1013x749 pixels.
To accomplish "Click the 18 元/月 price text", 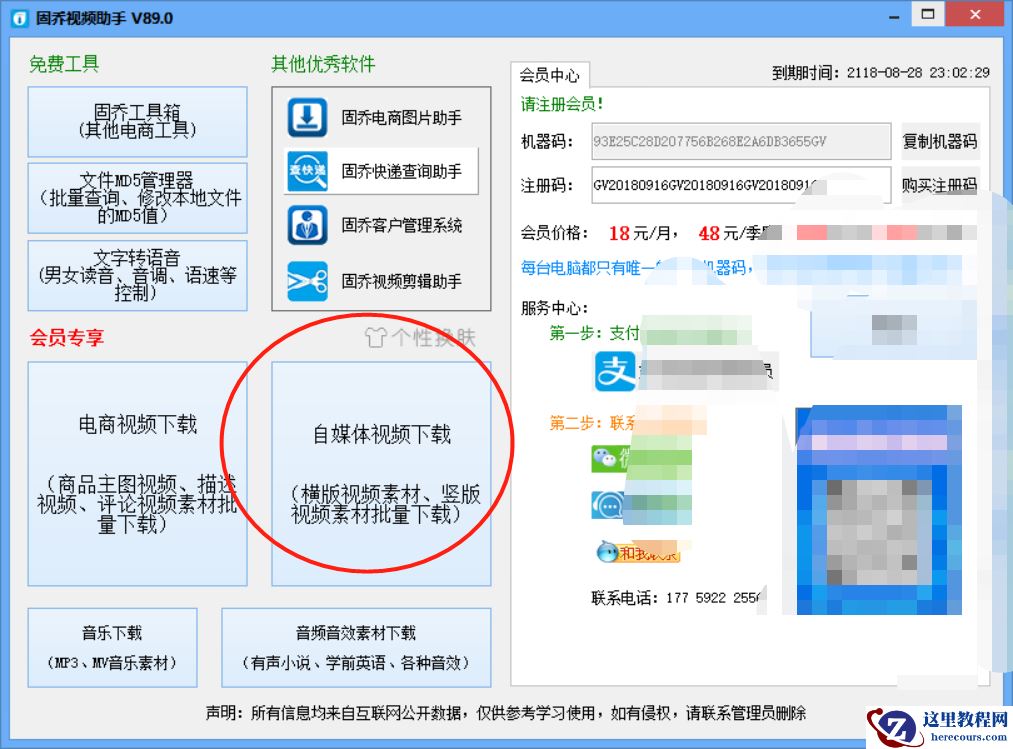I will tap(643, 233).
